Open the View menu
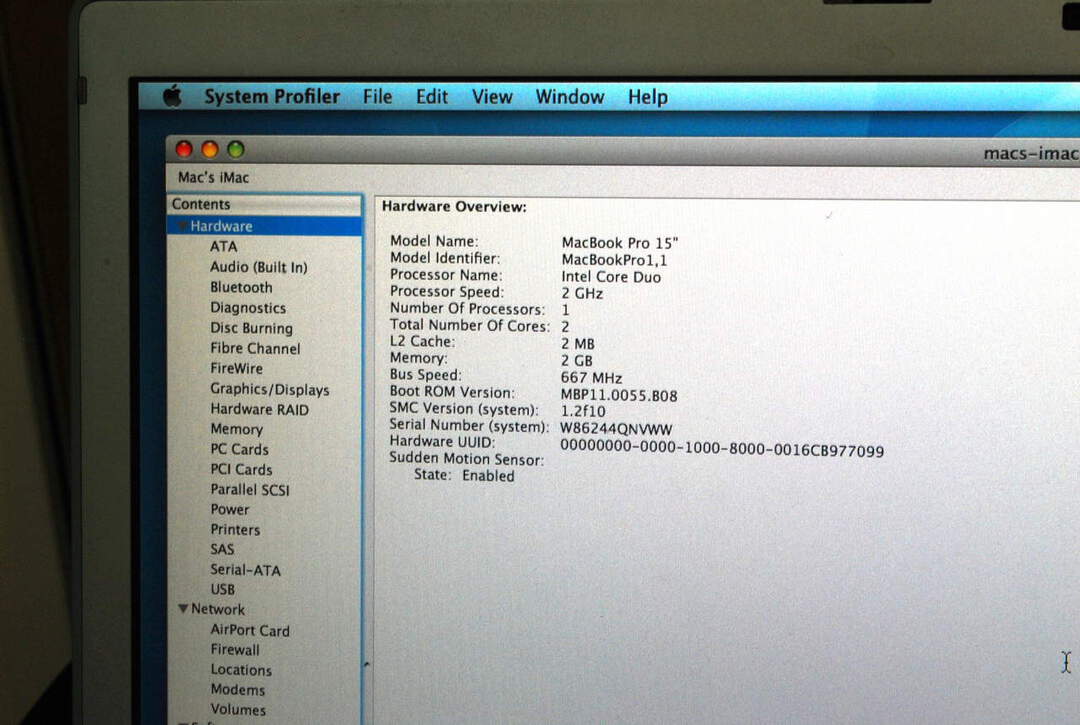 point(492,97)
